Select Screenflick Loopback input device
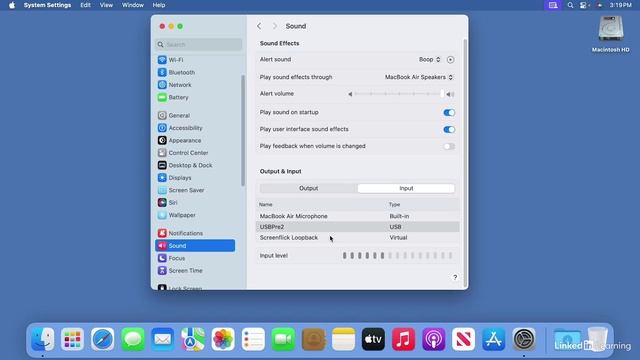Image resolution: width=640 pixels, height=360 pixels. coord(357,237)
